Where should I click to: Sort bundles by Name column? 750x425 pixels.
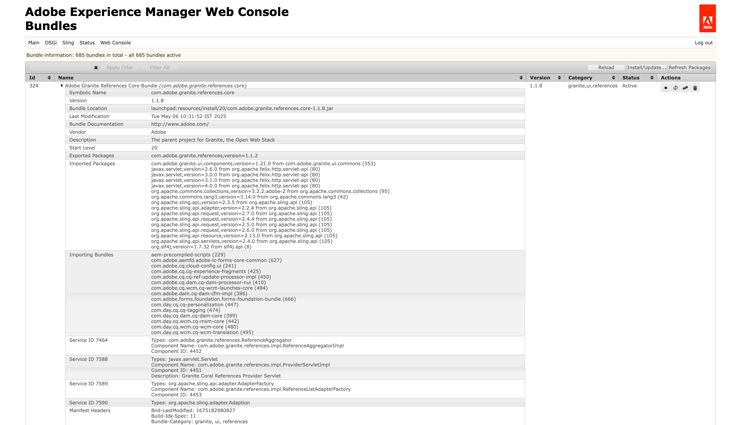[290, 77]
